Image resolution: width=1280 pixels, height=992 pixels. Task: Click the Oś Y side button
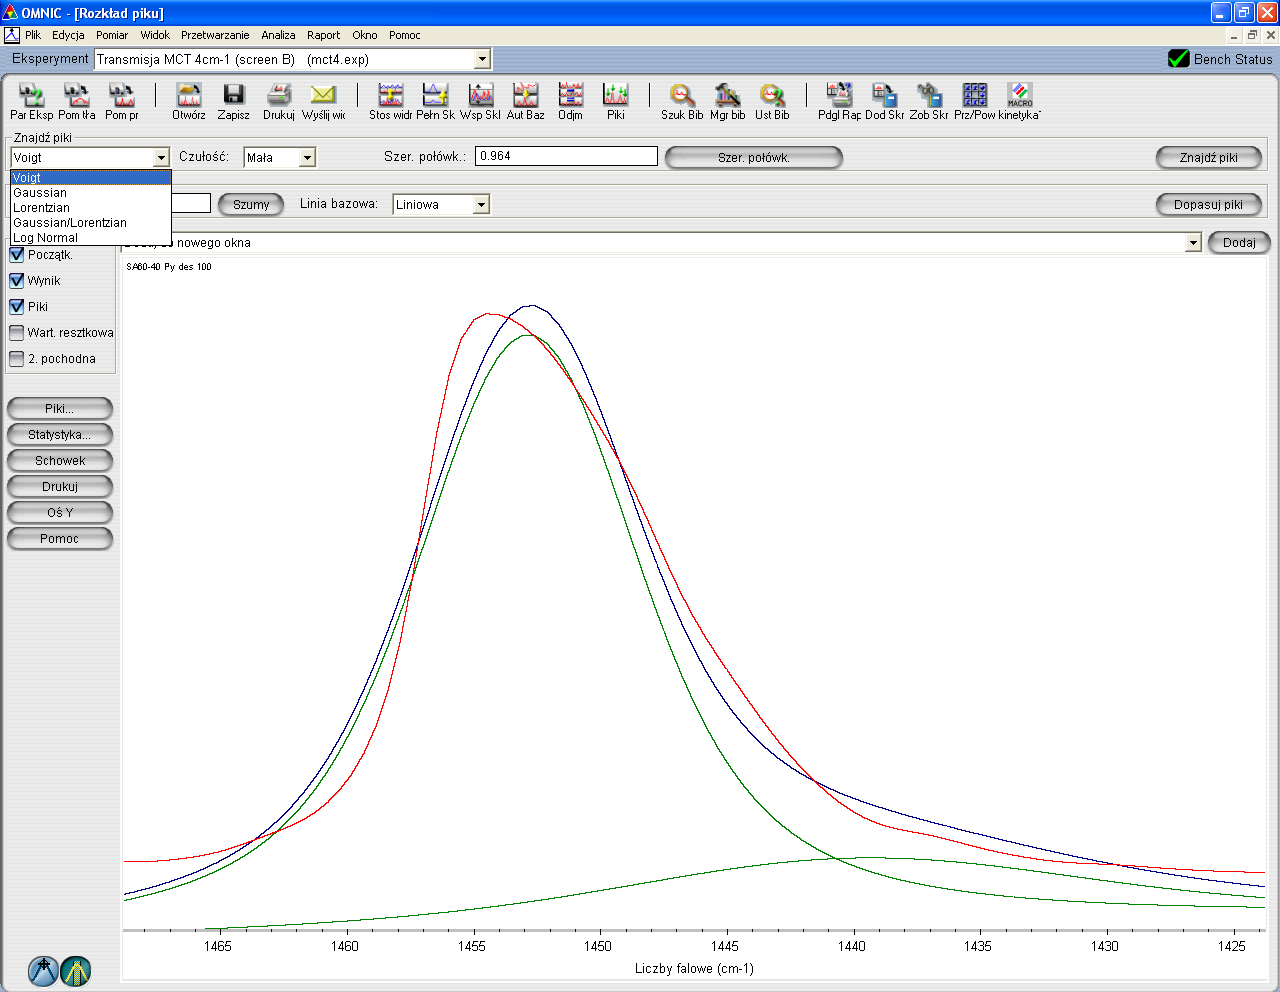60,513
